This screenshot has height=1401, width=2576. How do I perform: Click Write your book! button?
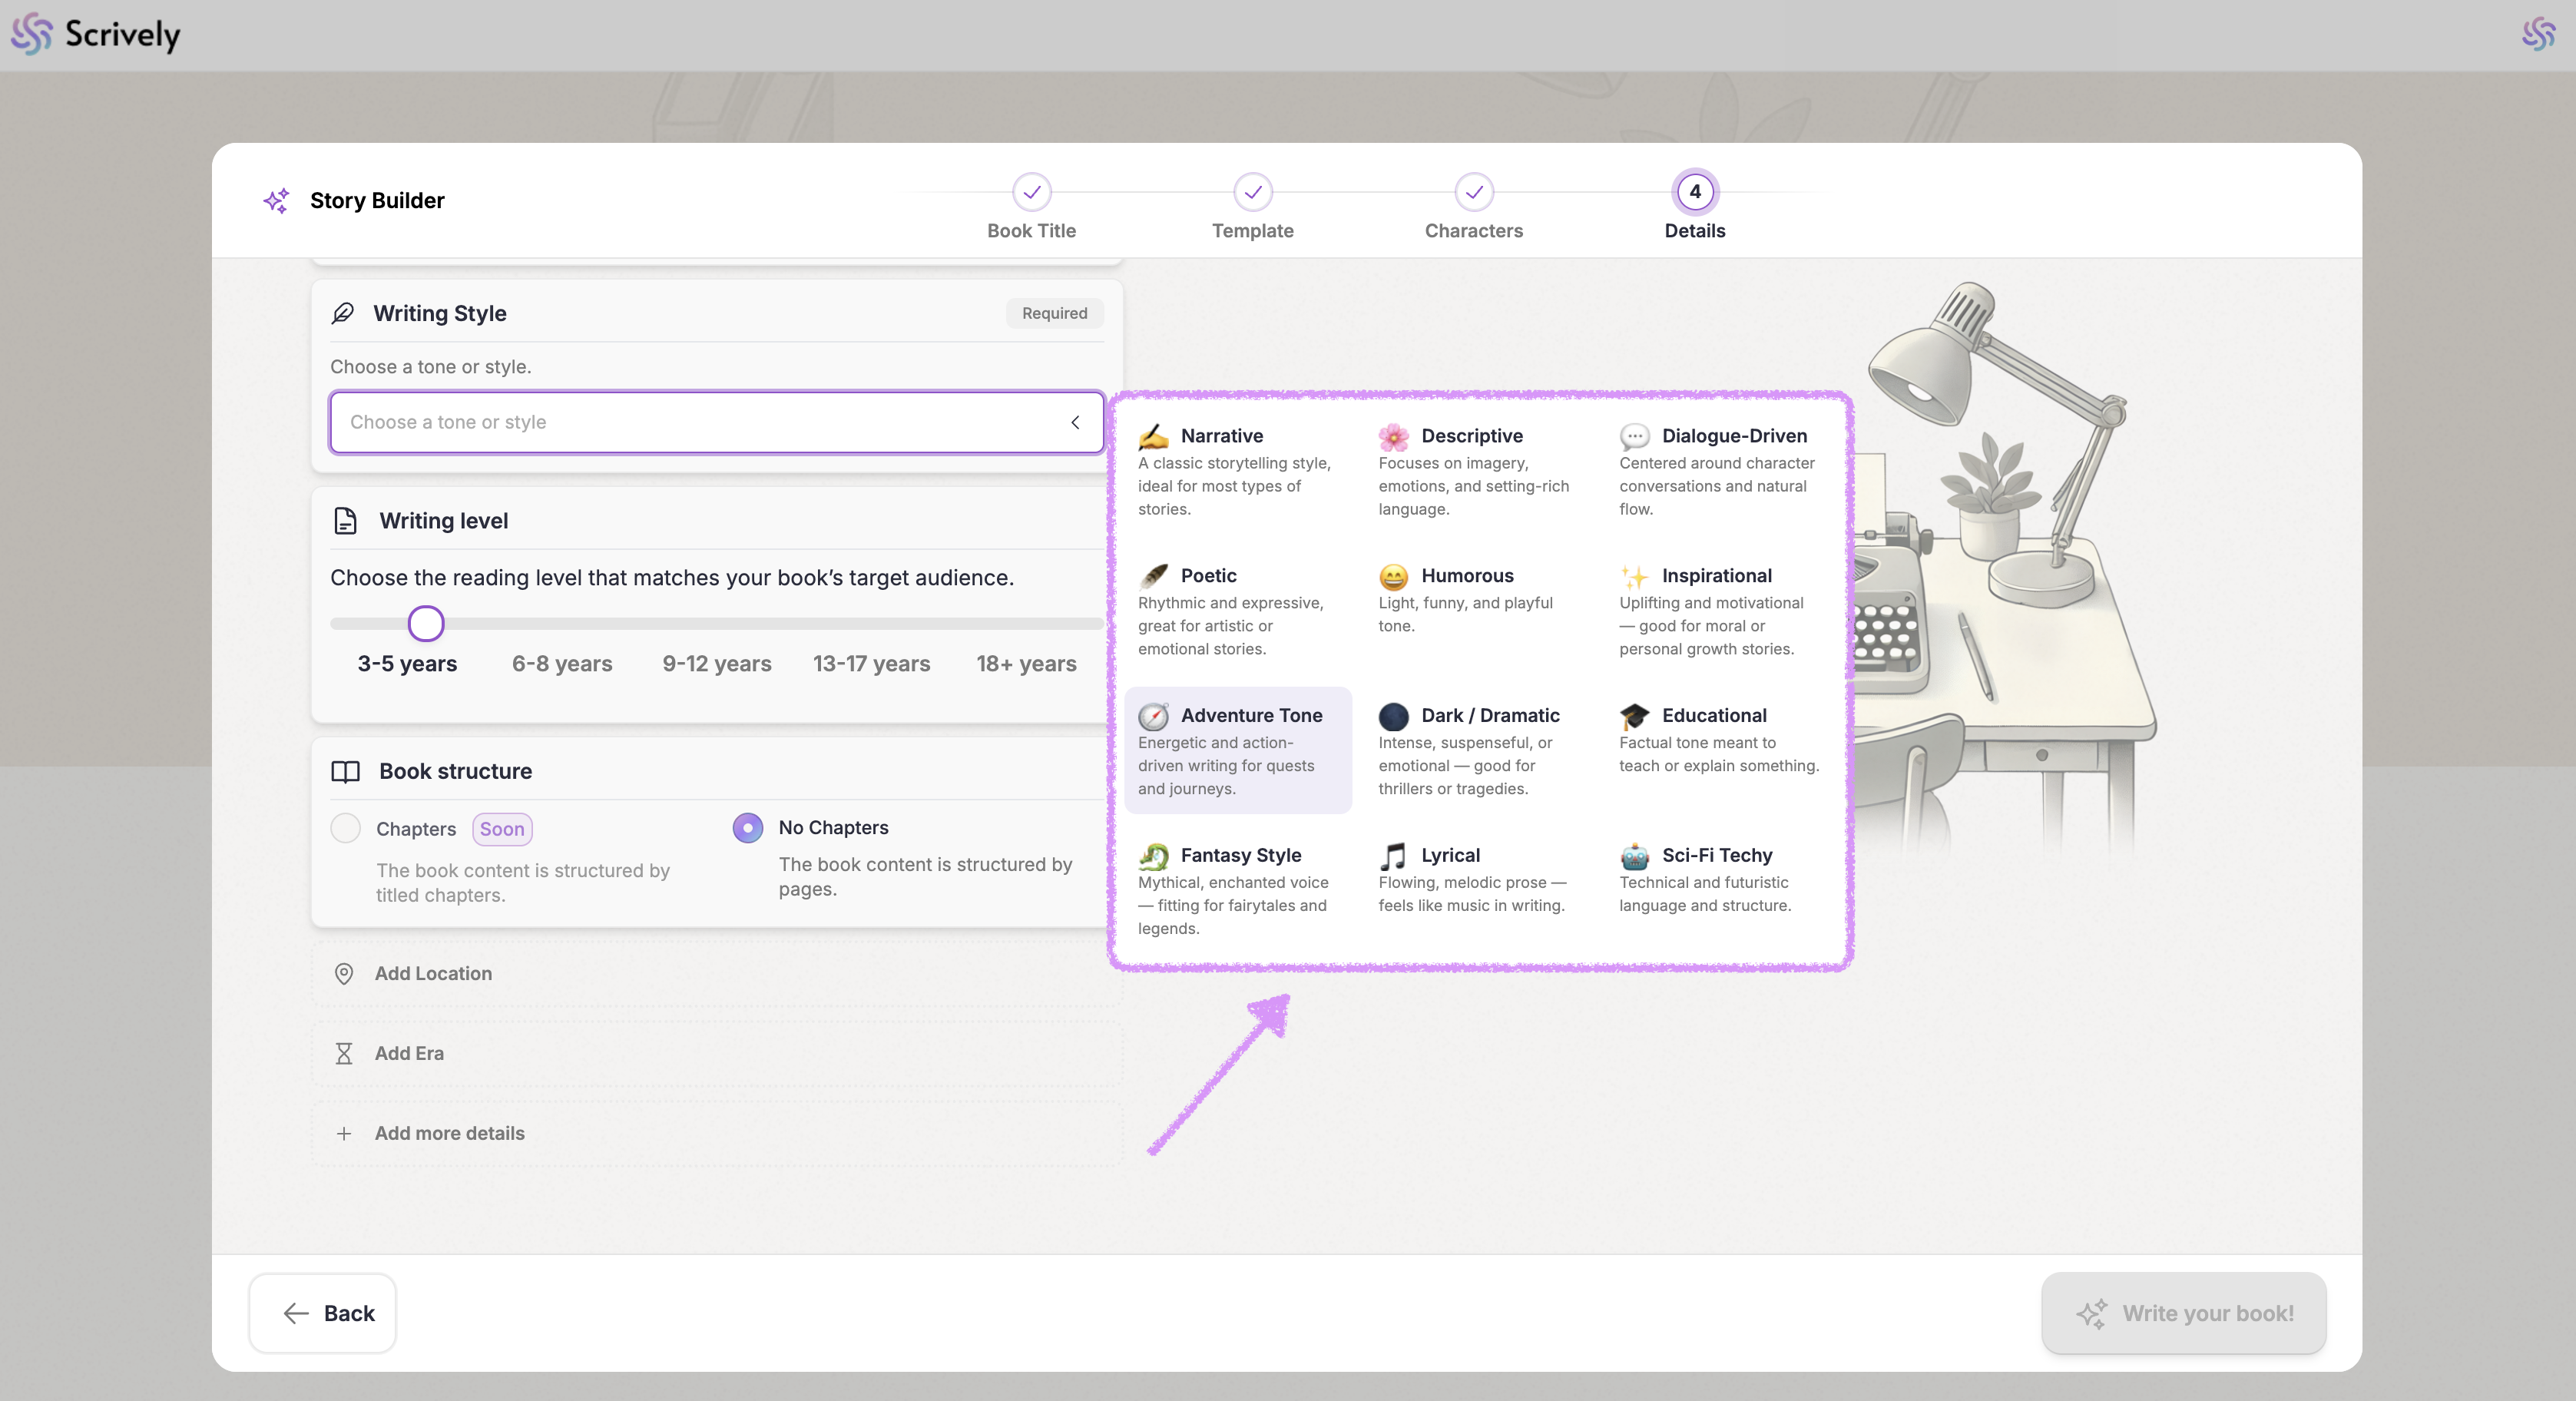(2183, 1313)
